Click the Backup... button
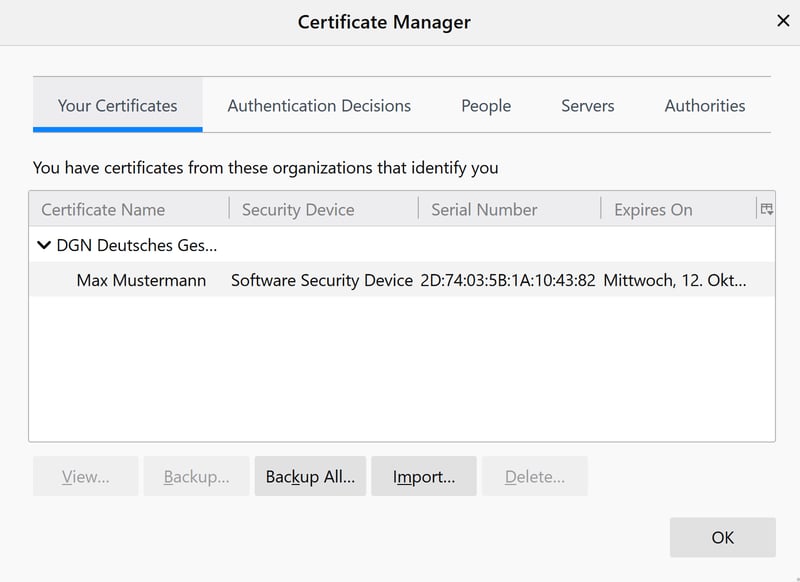This screenshot has height=582, width=800. 196,477
